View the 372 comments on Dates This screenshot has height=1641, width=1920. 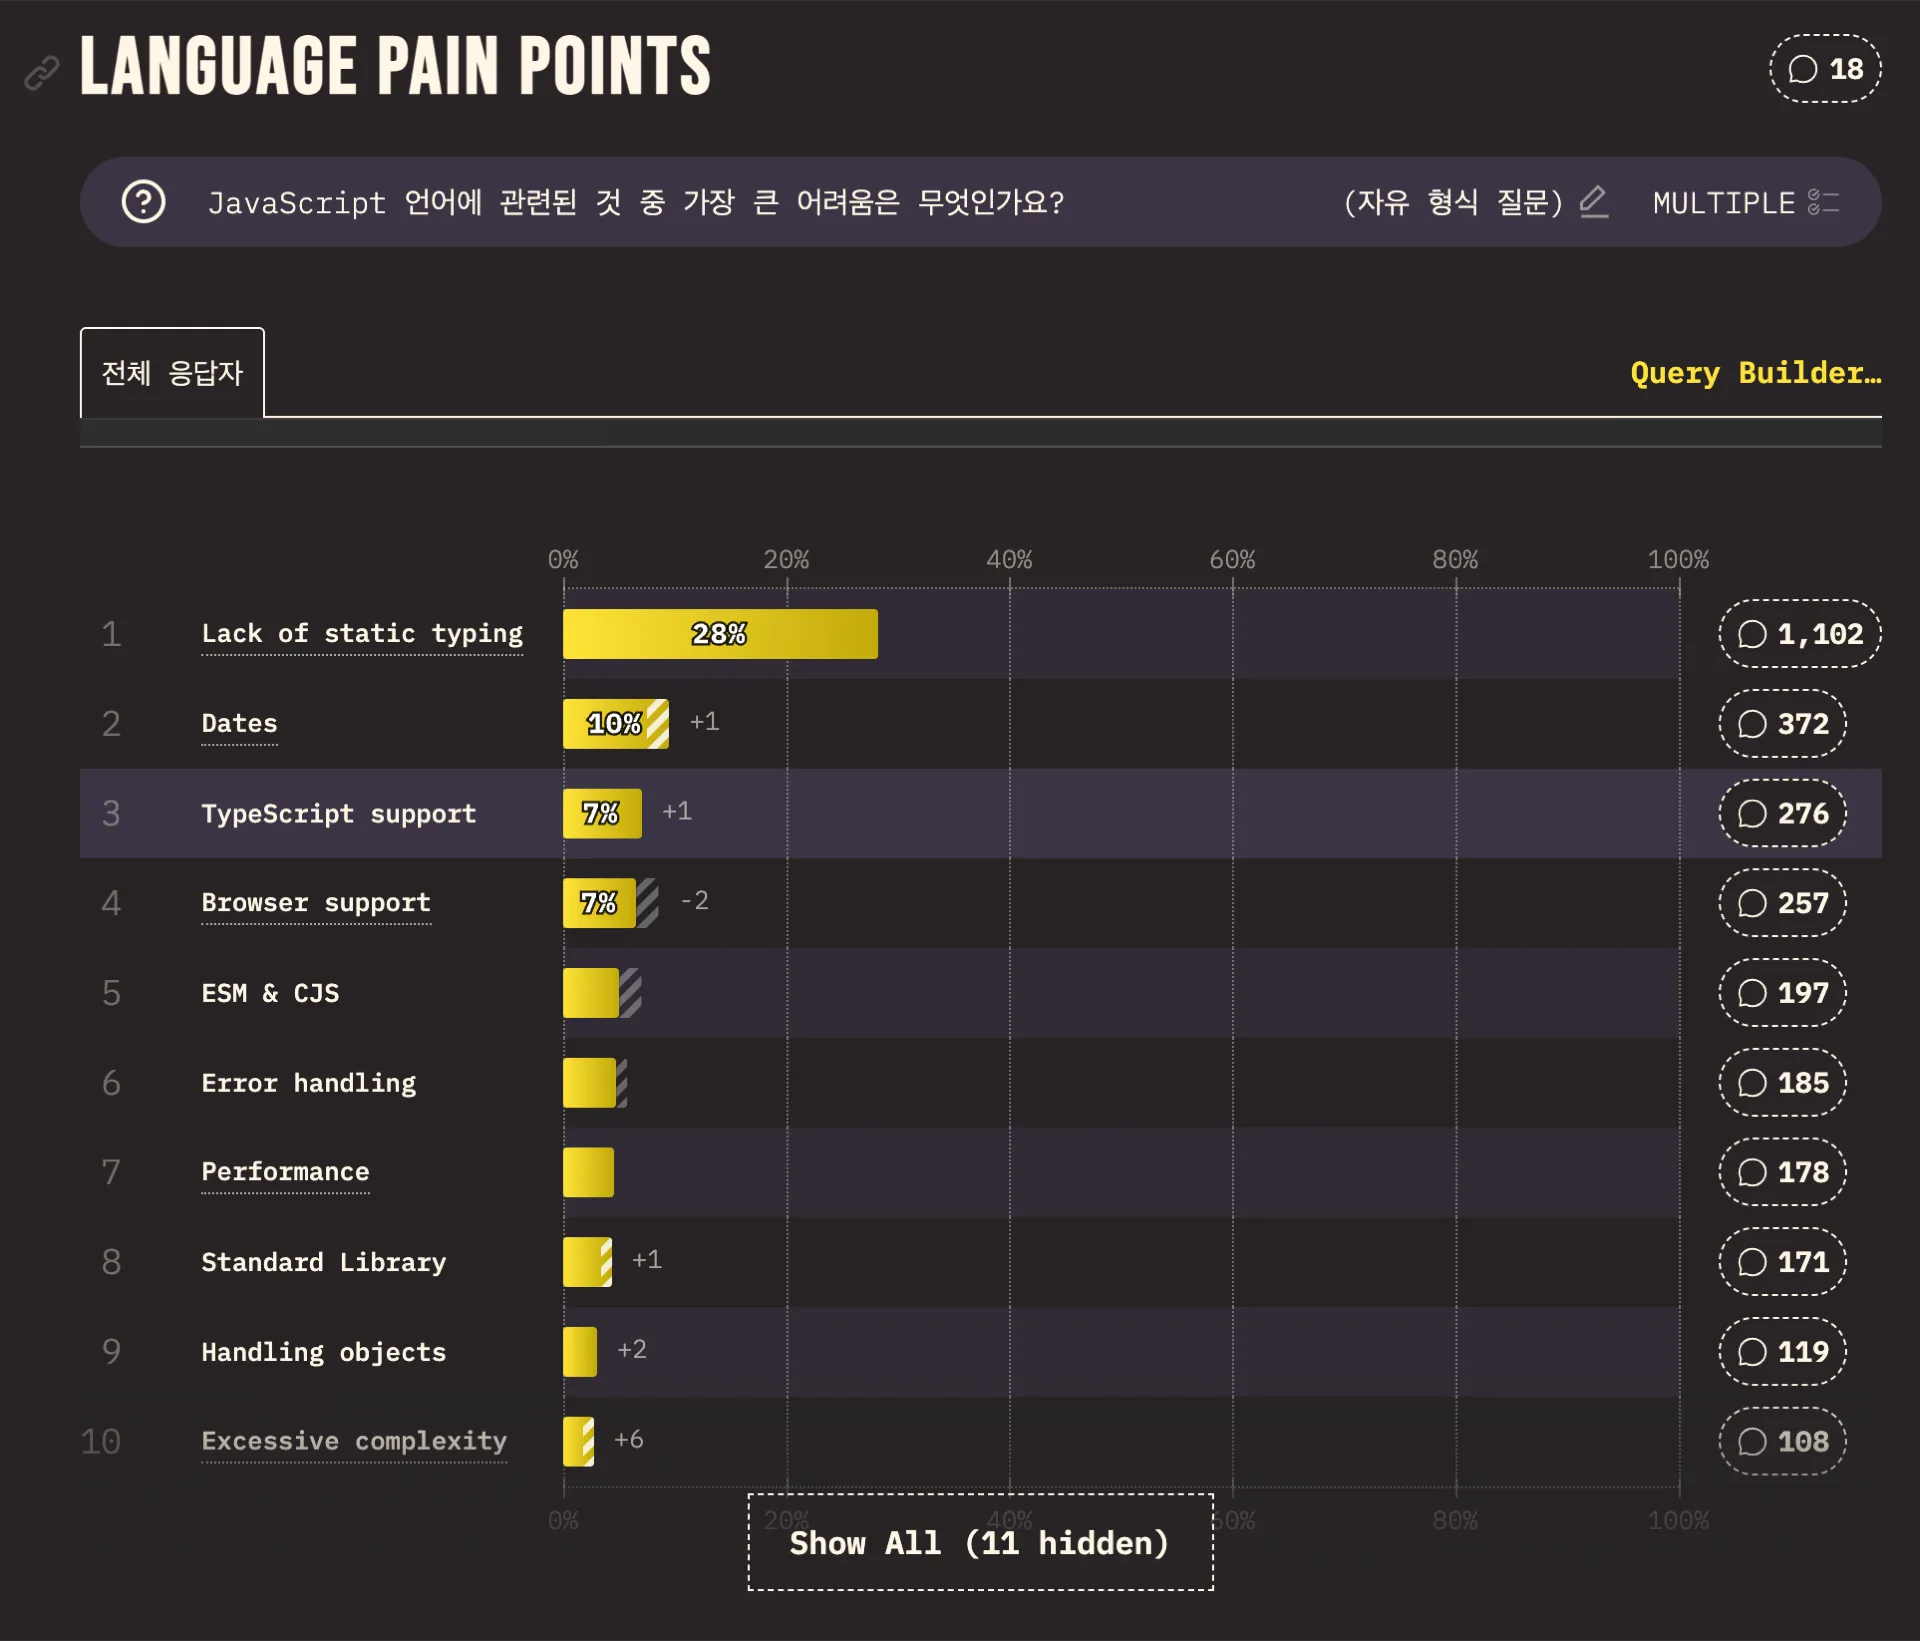pyautogui.click(x=1783, y=723)
